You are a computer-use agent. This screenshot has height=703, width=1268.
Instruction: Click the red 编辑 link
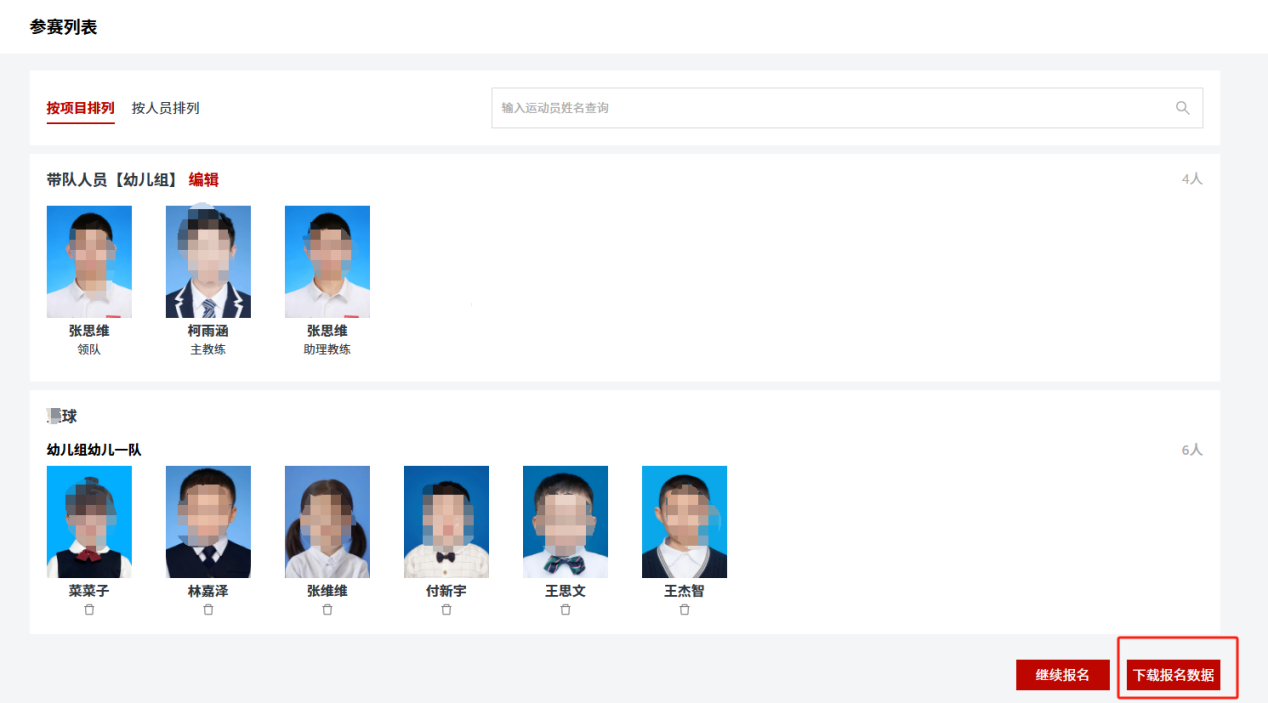click(x=204, y=180)
